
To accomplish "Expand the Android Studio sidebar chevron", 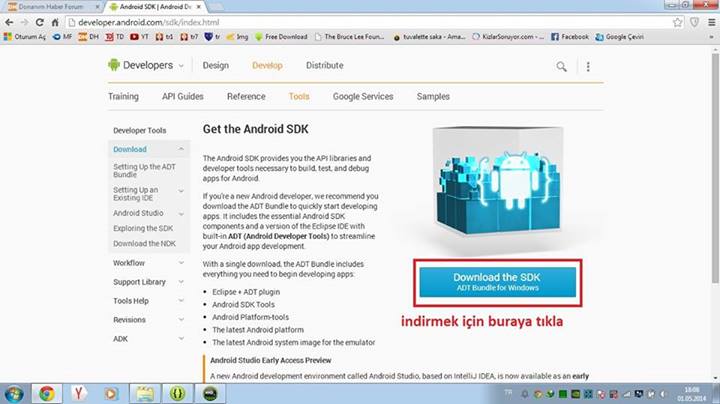I will click(x=181, y=214).
